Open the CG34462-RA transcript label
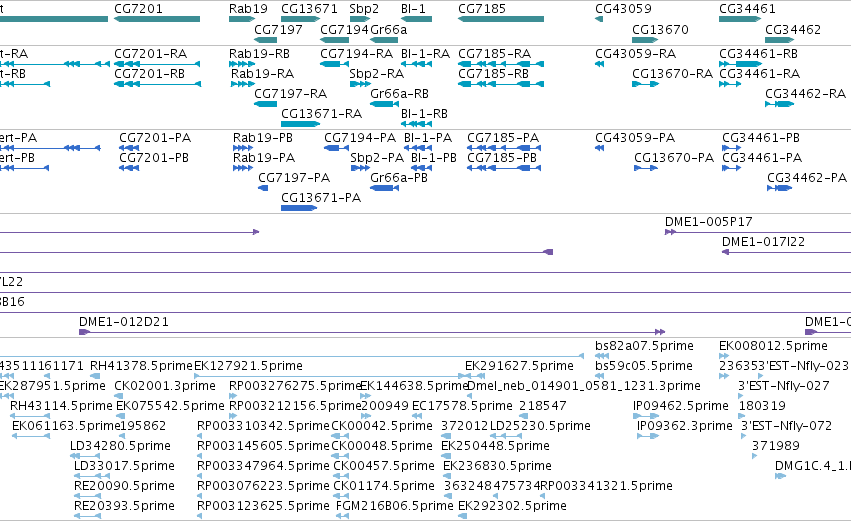The height and width of the screenshot is (521, 851). (805, 93)
